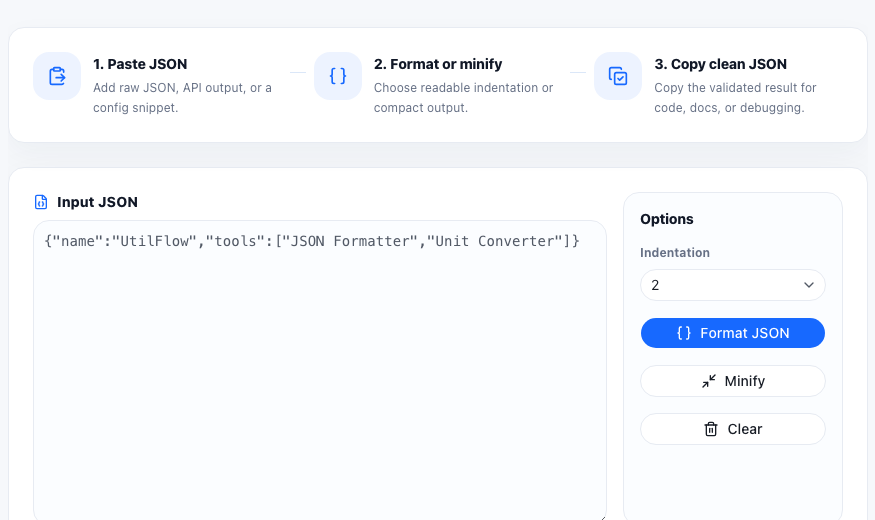Click the Indentation dropdown chevron arrow
Screen dimensions: 875x520
(x=809, y=285)
